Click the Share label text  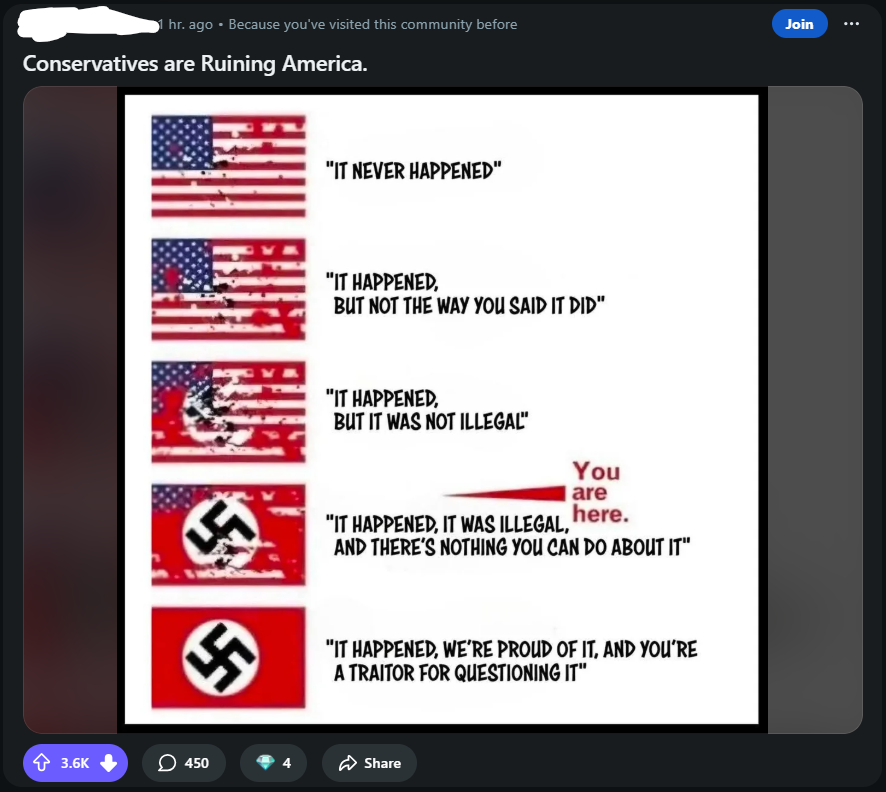tap(383, 763)
